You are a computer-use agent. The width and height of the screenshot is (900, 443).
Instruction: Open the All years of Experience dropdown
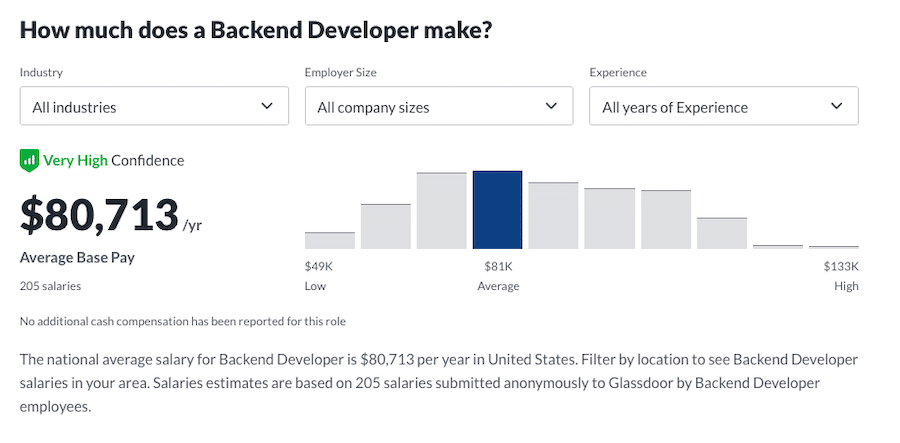tap(723, 106)
